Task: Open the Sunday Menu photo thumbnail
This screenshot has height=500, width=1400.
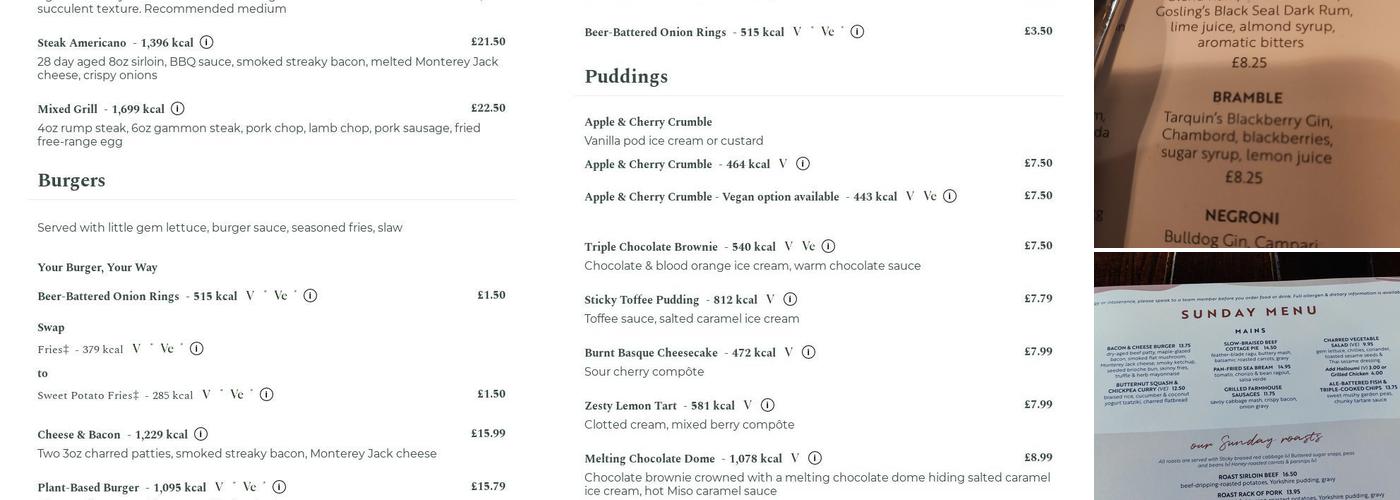Action: click(x=1247, y=376)
